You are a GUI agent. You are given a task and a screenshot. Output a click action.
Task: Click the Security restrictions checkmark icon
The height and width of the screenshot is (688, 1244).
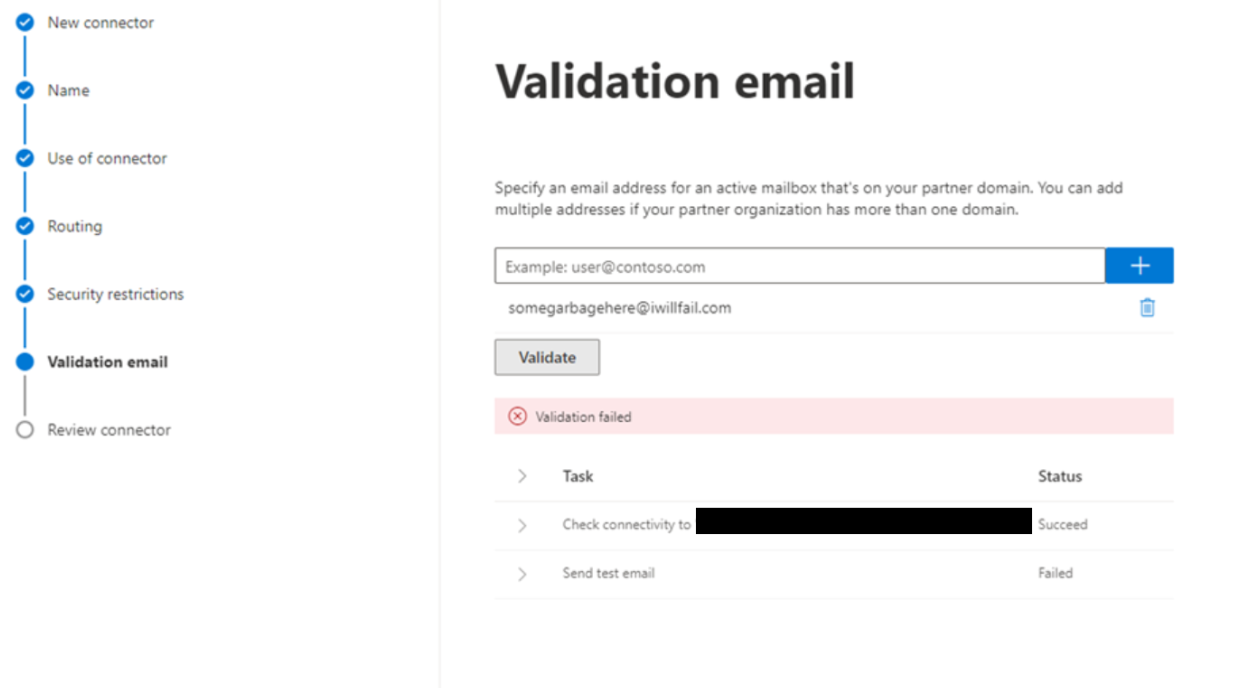click(x=25, y=294)
